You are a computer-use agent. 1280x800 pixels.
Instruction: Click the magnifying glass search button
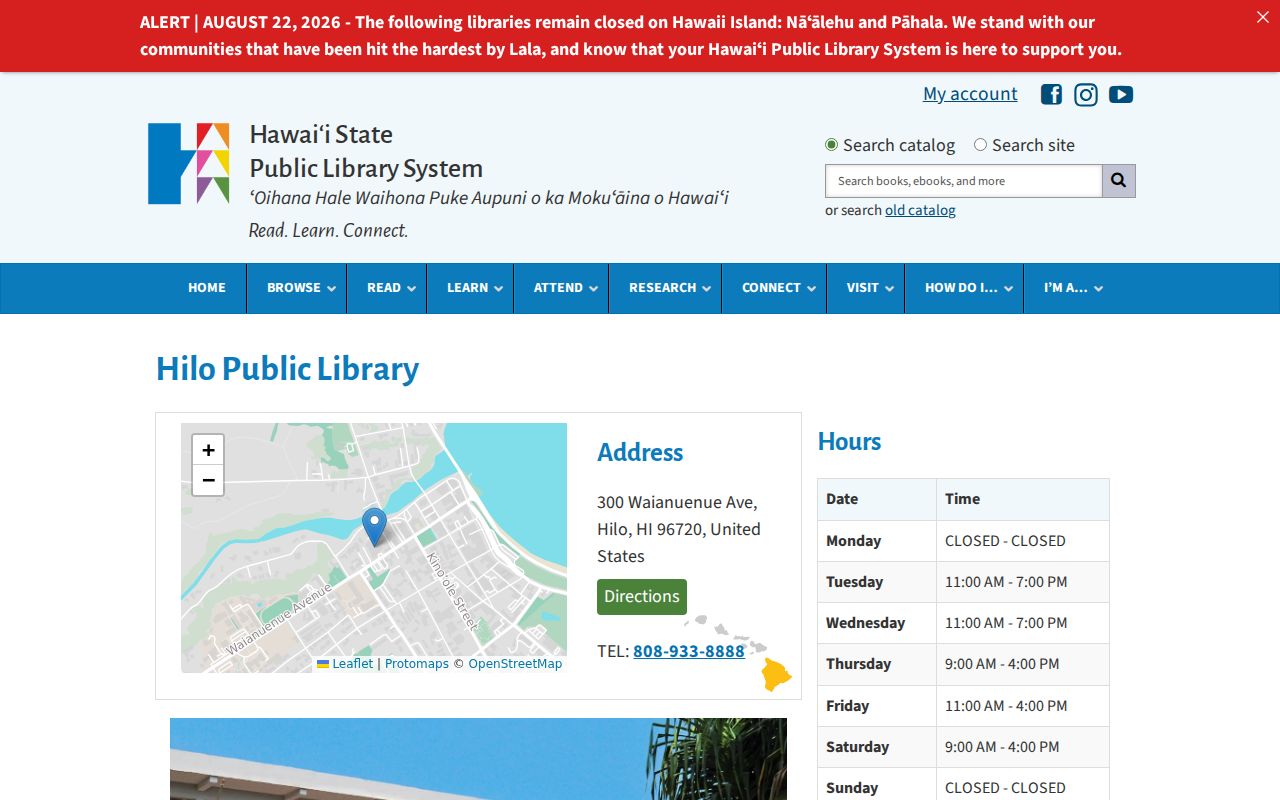coord(1119,181)
